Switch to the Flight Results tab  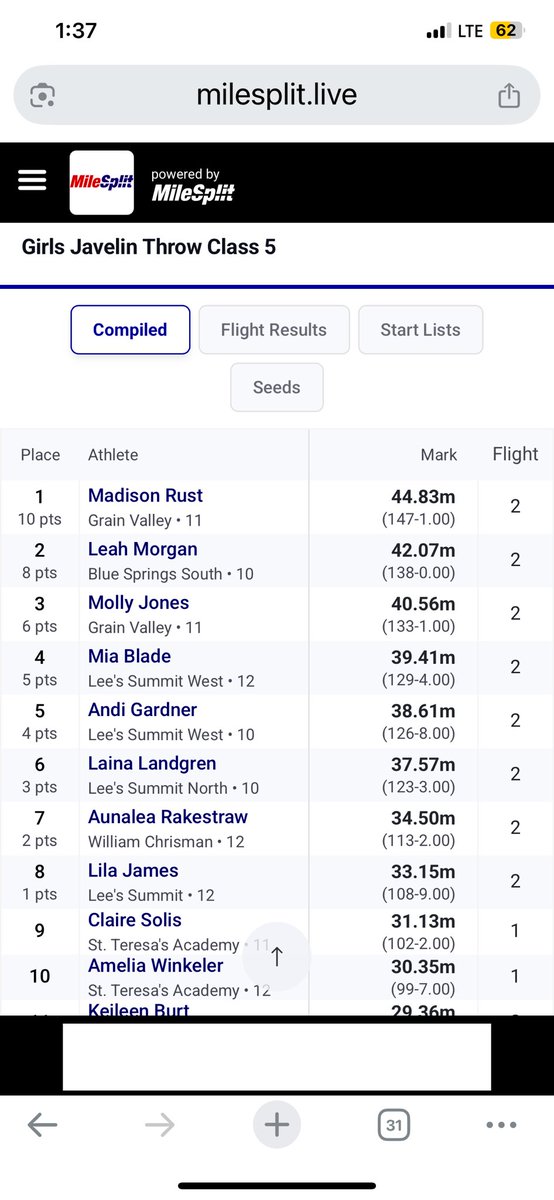click(274, 330)
